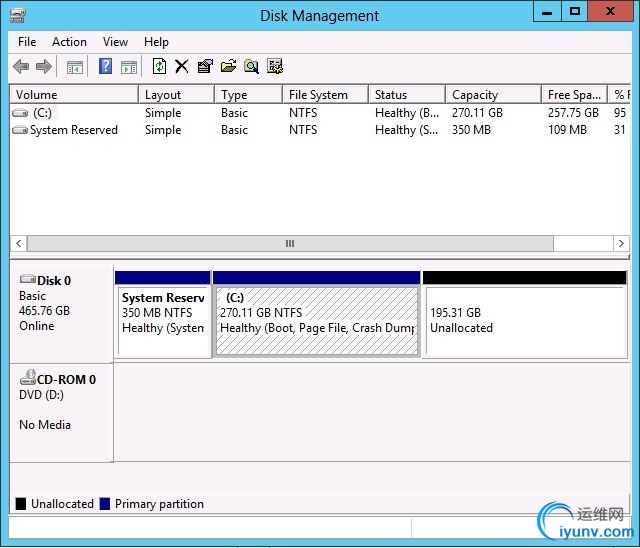Click the DVD (D:) label
640x548 pixels.
(41, 395)
